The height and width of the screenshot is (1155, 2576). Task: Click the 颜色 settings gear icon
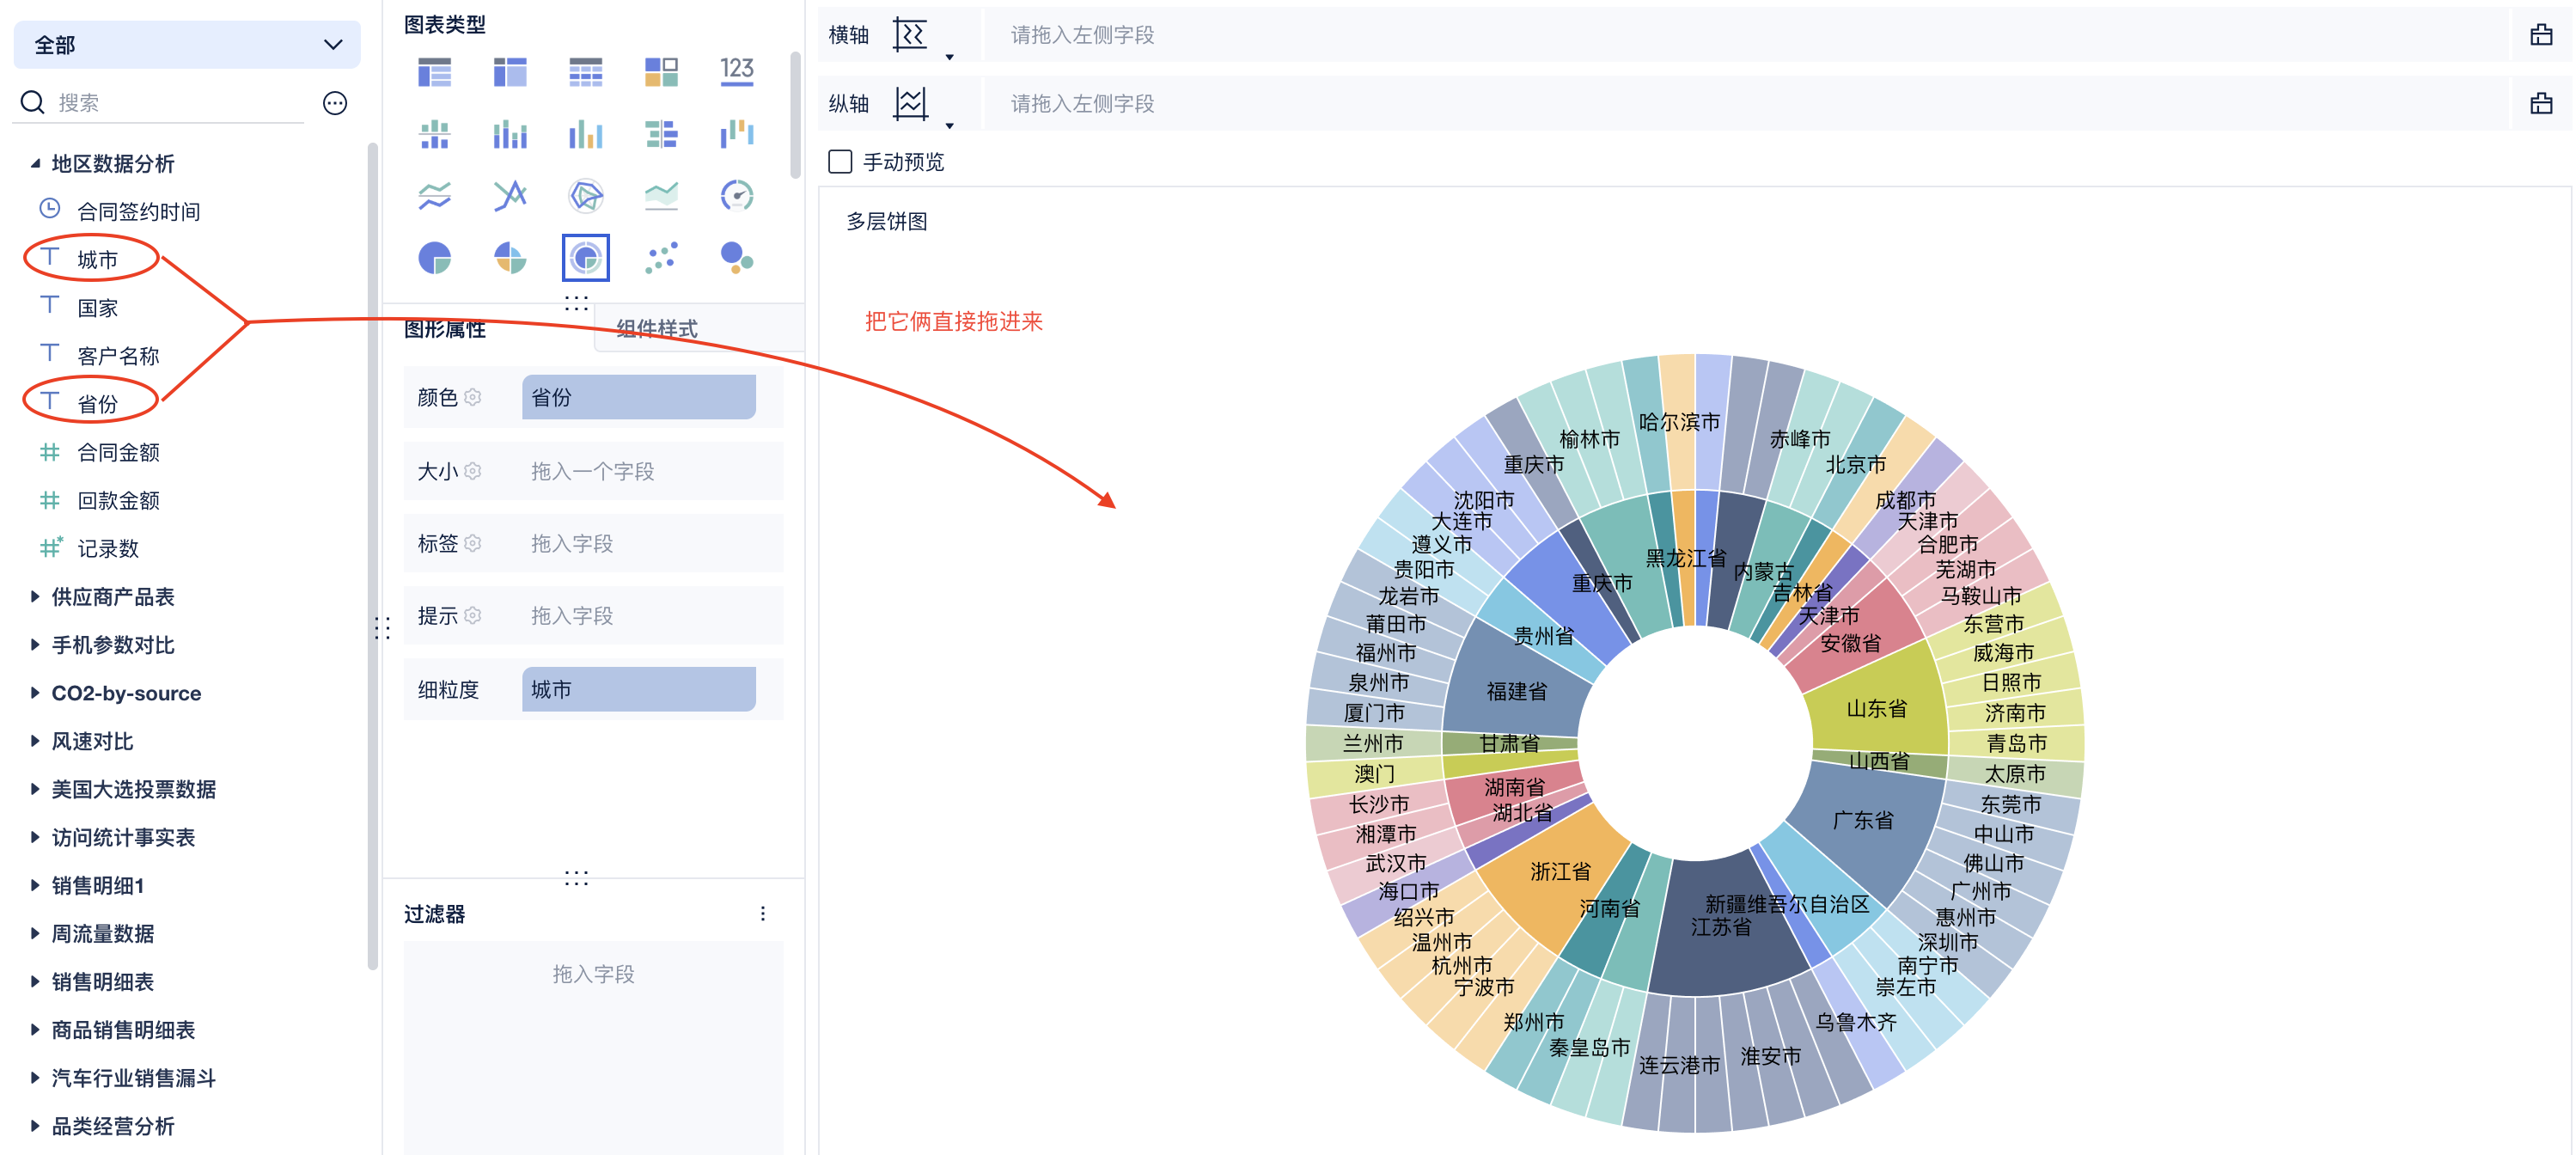(473, 397)
